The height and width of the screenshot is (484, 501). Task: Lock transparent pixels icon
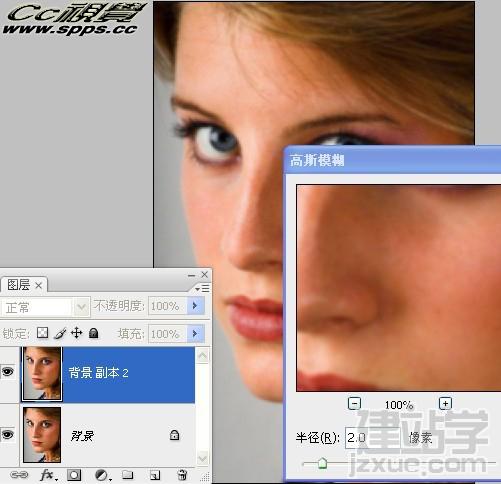click(42, 333)
